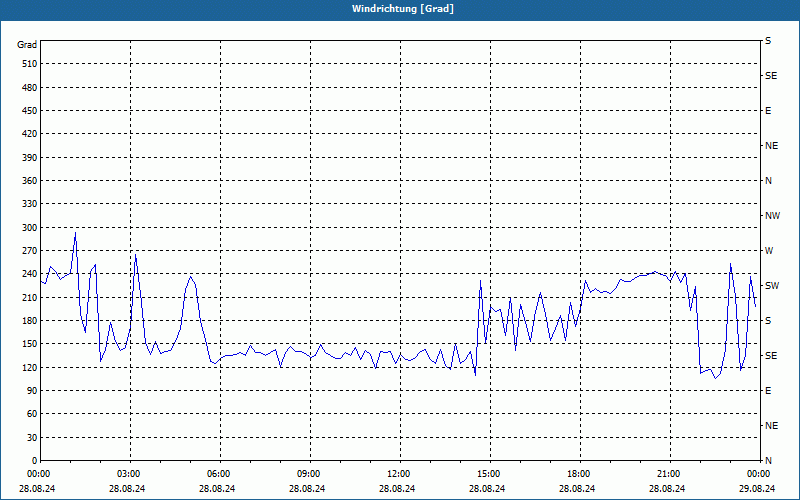This screenshot has height=500, width=800.
Task: Click the NE compass label level with 30
Action: pos(772,426)
